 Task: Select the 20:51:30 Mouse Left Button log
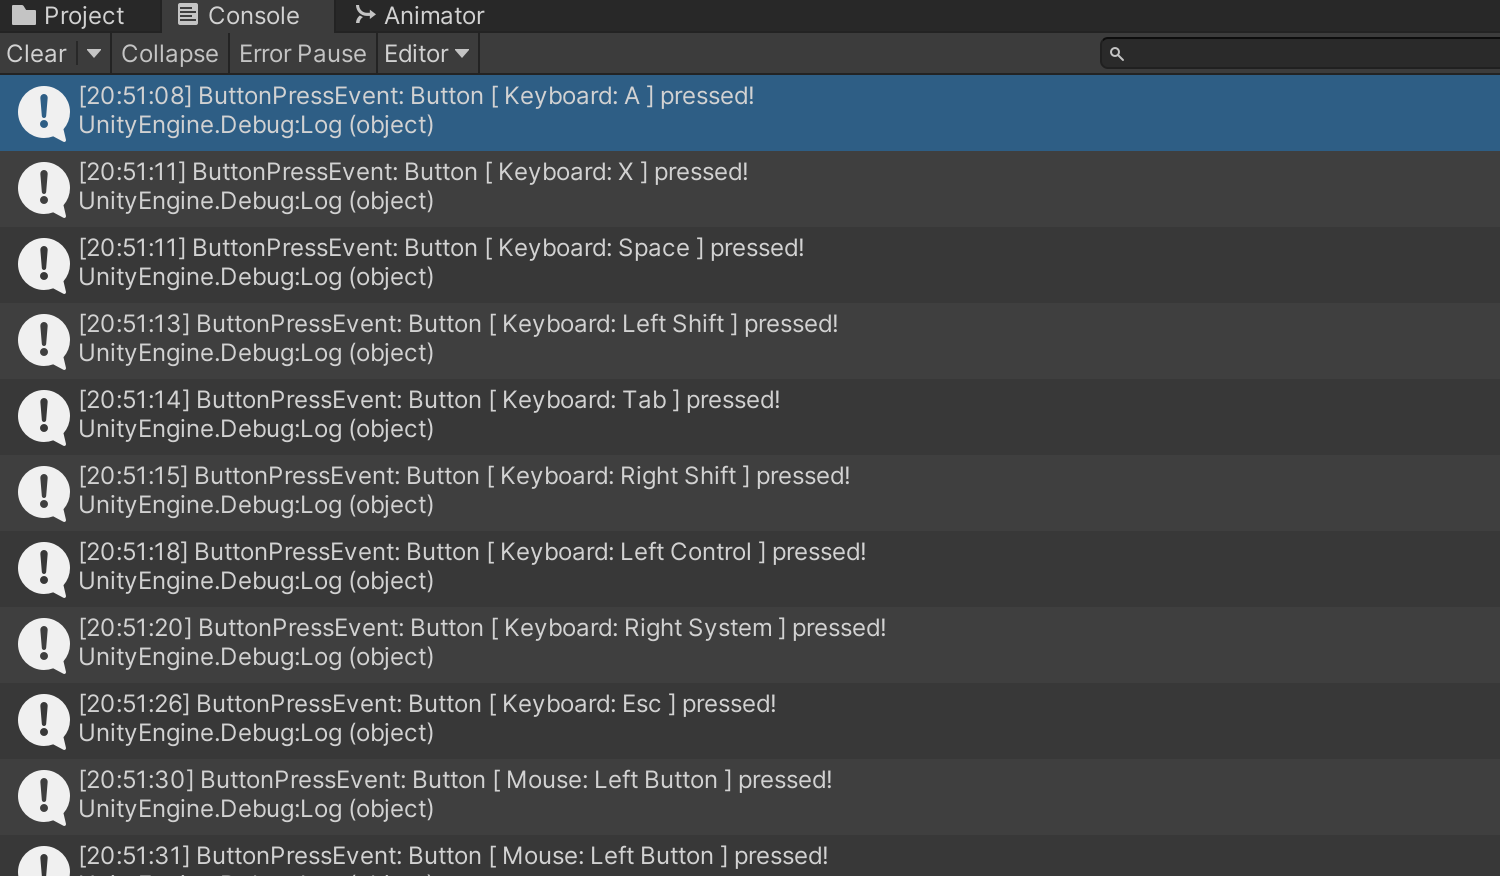click(455, 794)
